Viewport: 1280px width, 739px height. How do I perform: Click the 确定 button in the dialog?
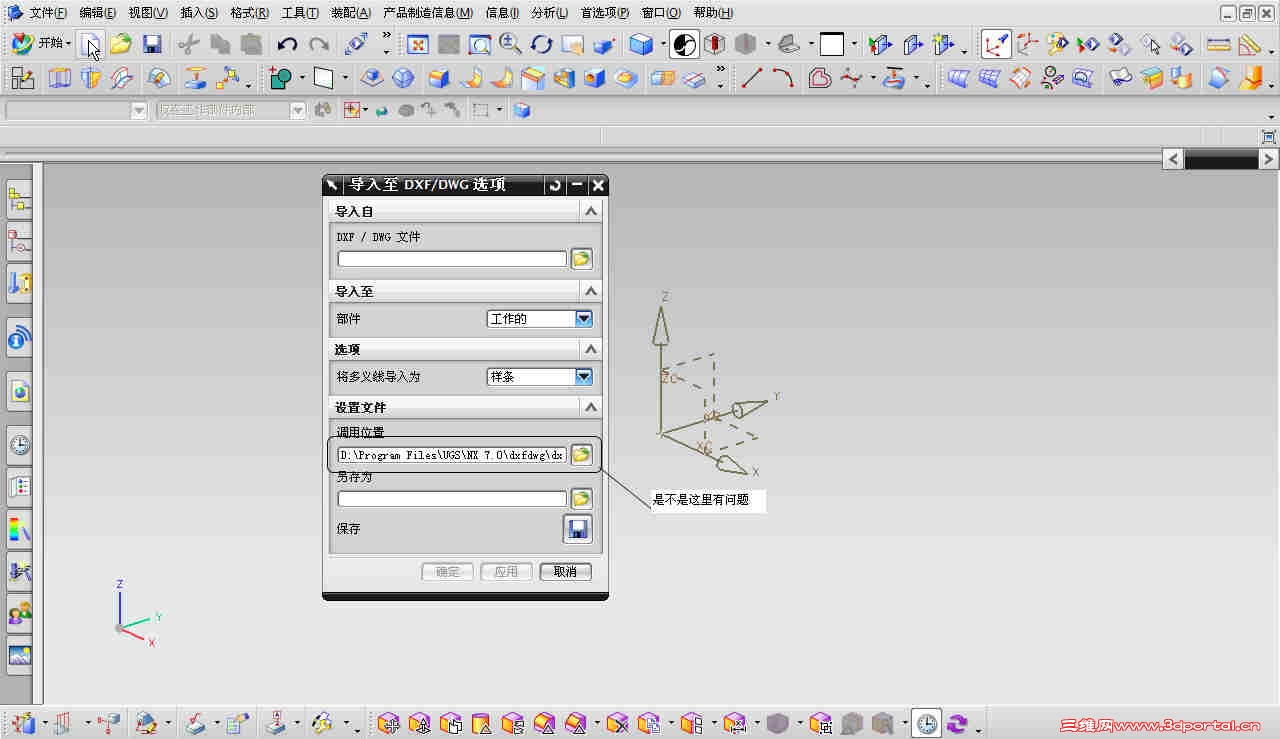click(448, 572)
